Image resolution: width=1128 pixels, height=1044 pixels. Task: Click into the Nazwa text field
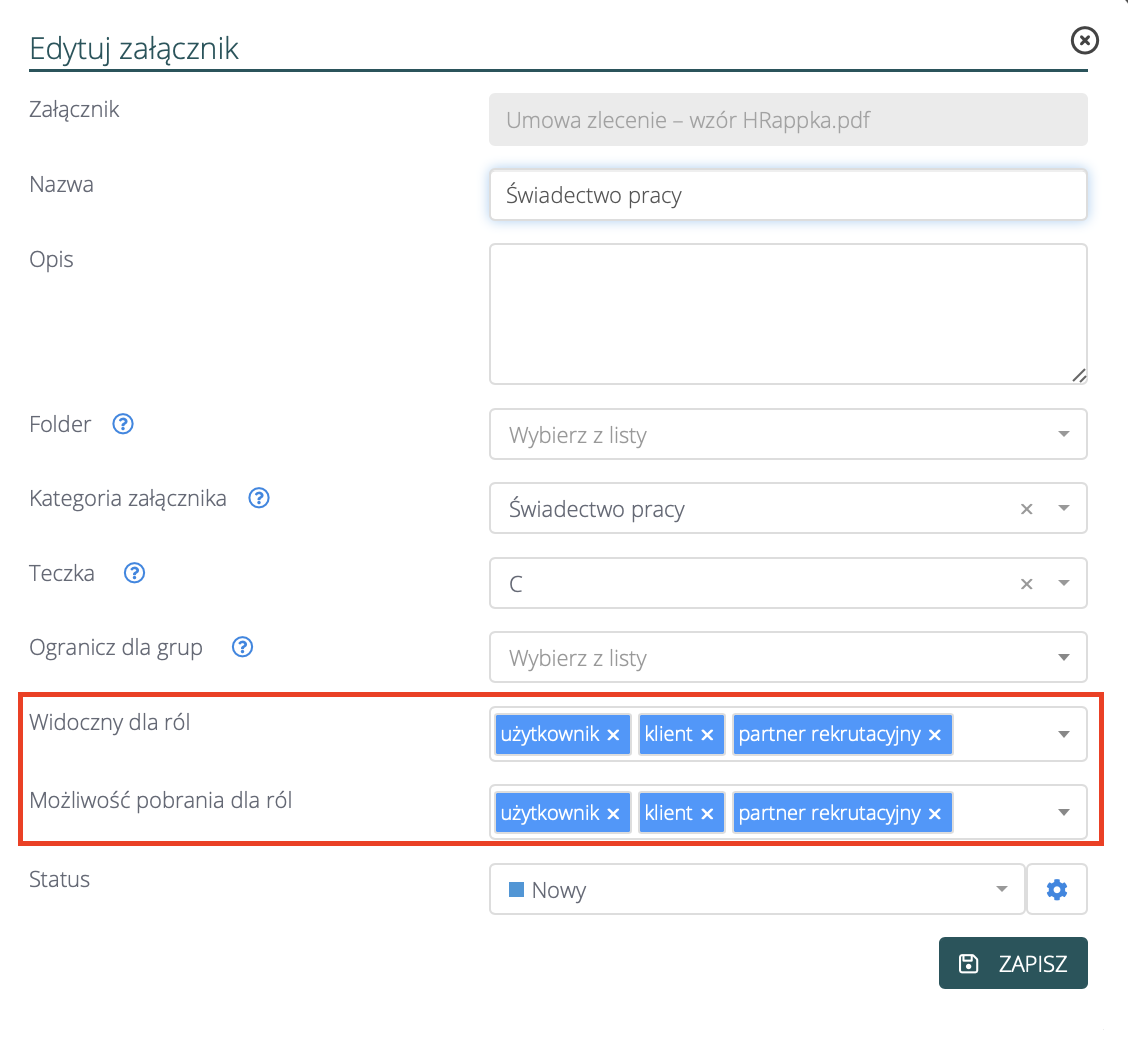(x=787, y=195)
